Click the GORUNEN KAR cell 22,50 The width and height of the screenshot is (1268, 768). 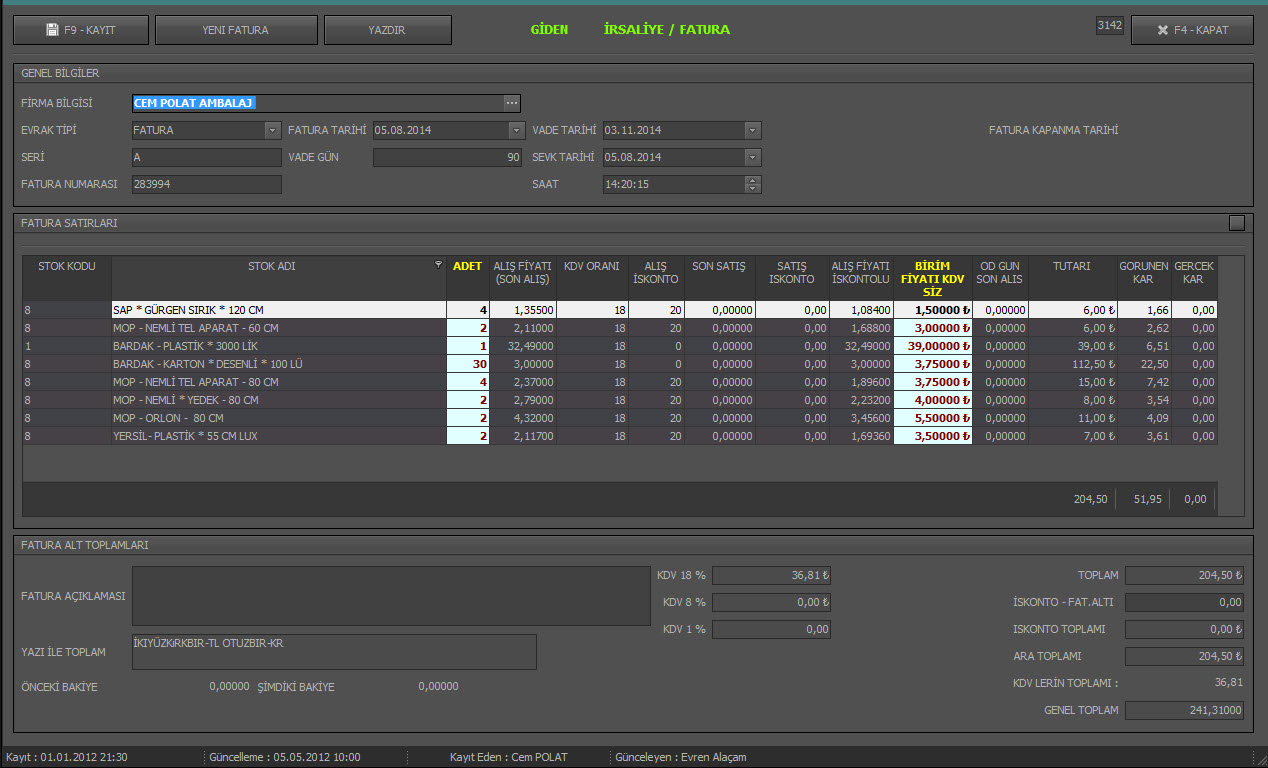[x=1144, y=364]
